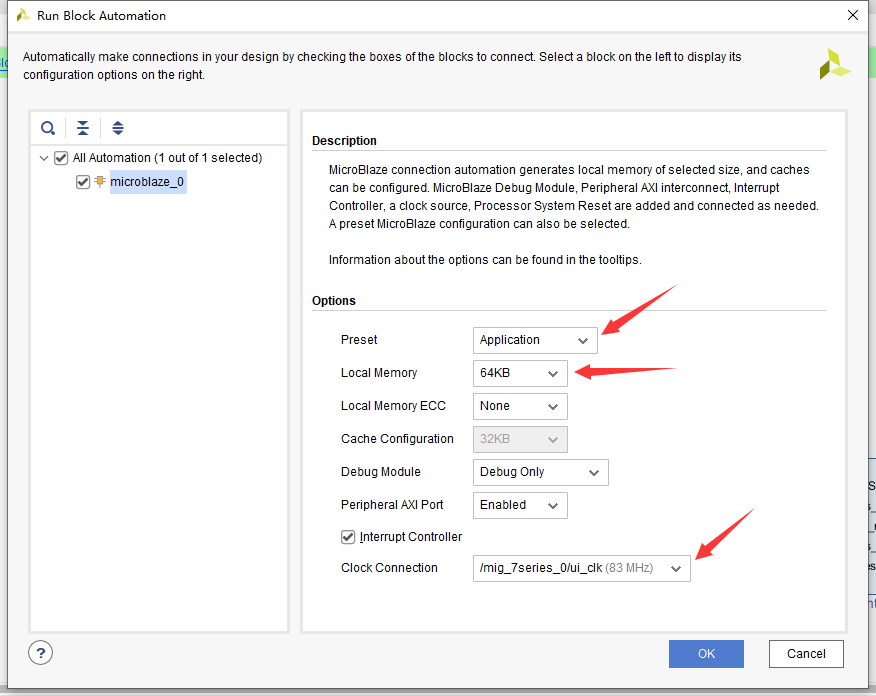Open the Local Memory ECC dropdown
Viewport: 876px width, 696px height.
tap(520, 406)
